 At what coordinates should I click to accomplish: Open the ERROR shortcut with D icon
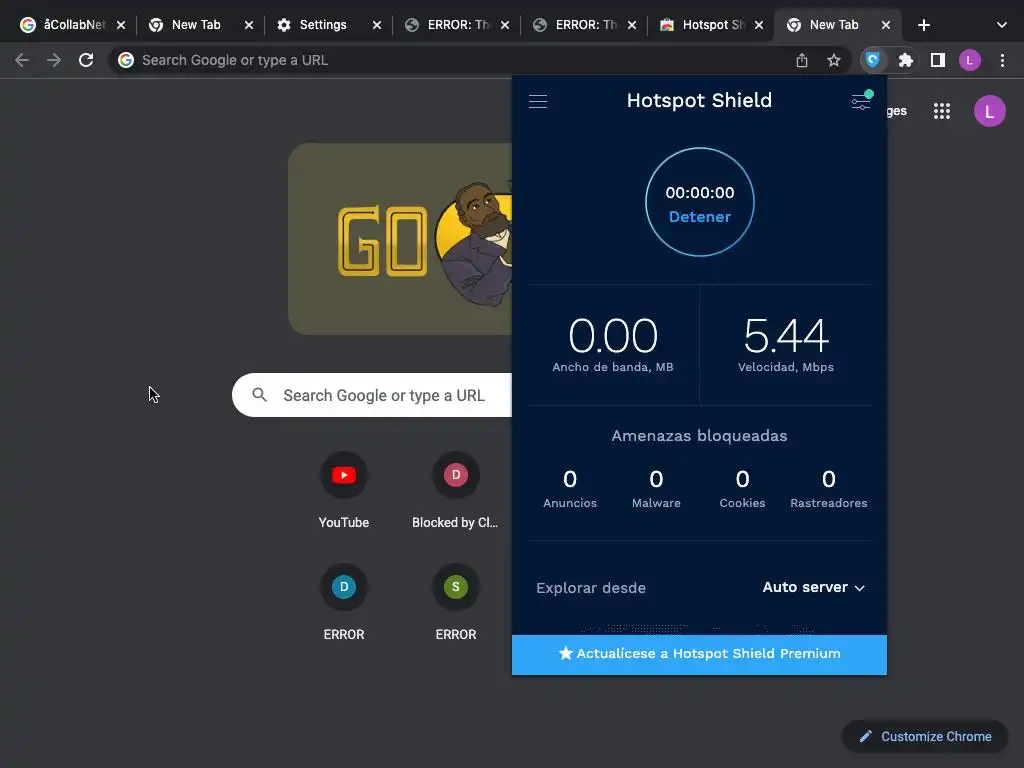pyautogui.click(x=344, y=602)
